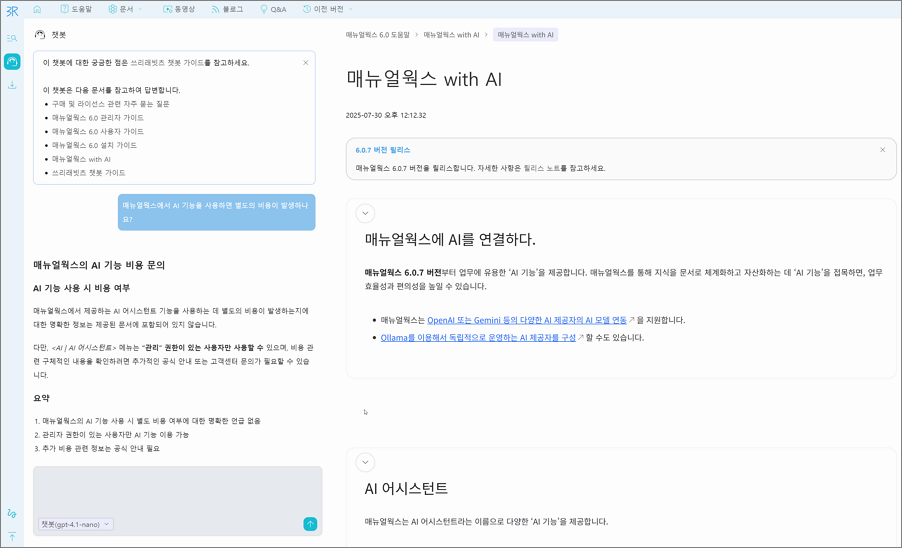Send the chat message with arrow button
902x548 pixels.
click(310, 524)
